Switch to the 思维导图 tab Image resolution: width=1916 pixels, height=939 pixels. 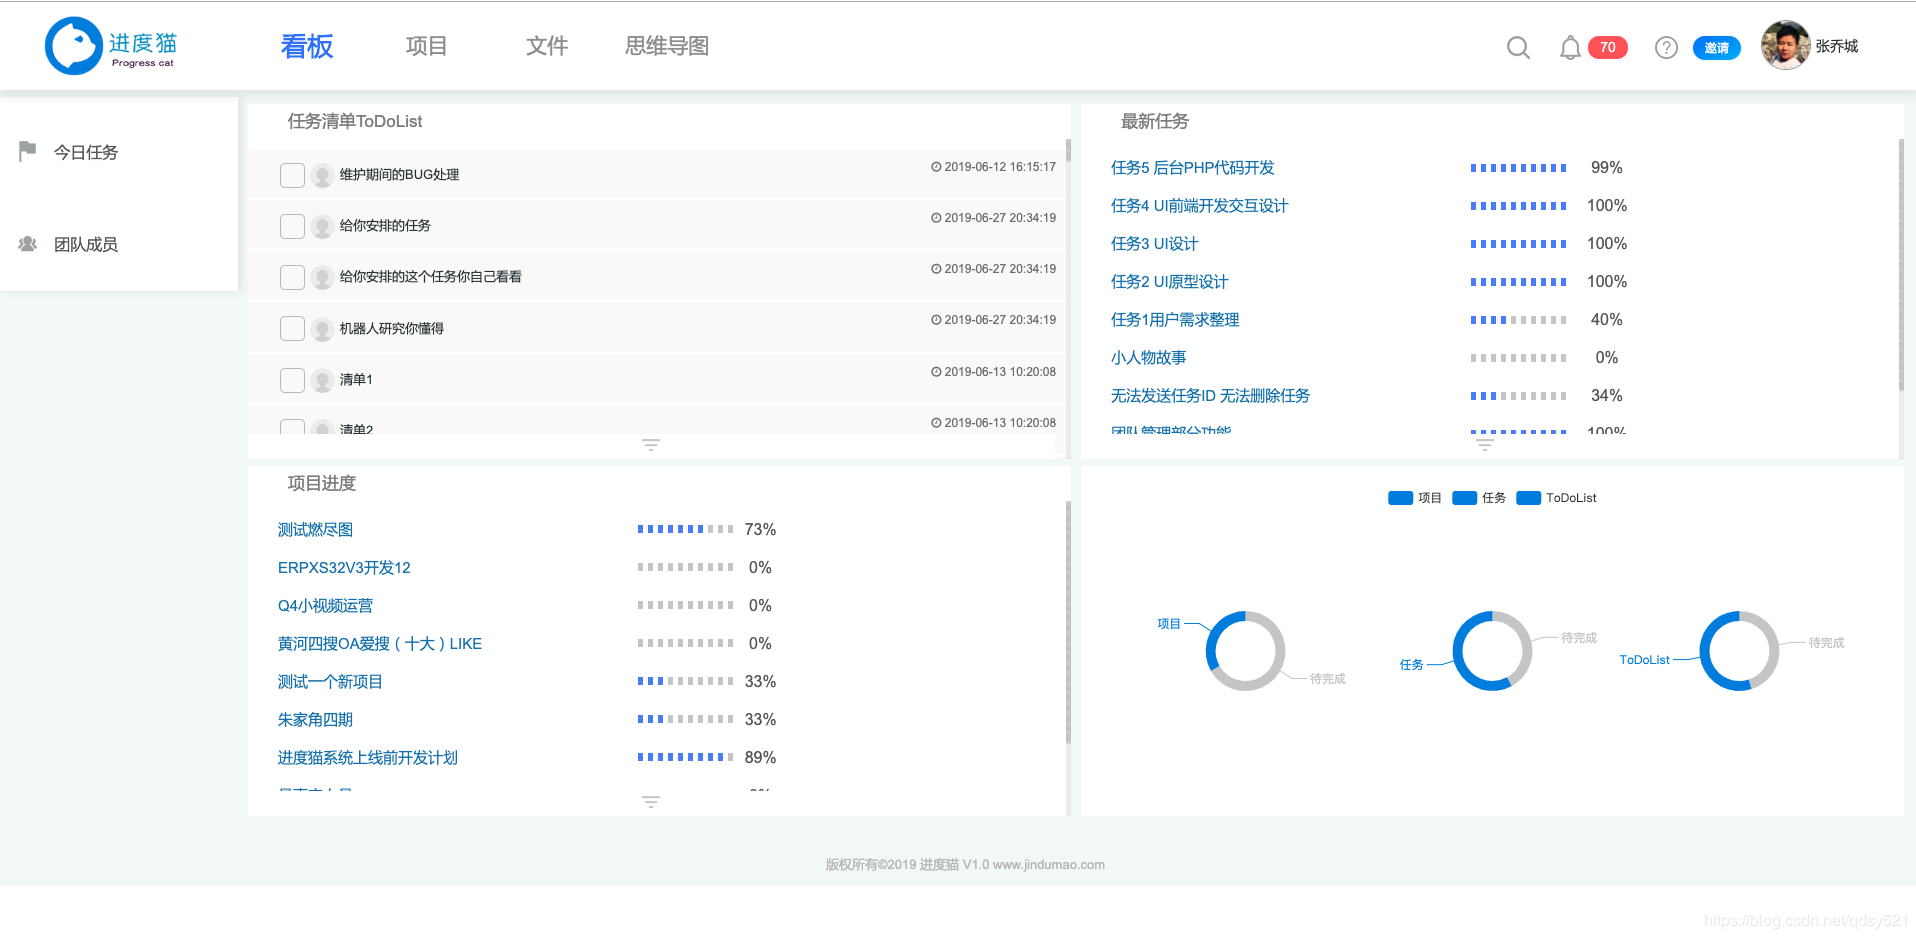(667, 45)
